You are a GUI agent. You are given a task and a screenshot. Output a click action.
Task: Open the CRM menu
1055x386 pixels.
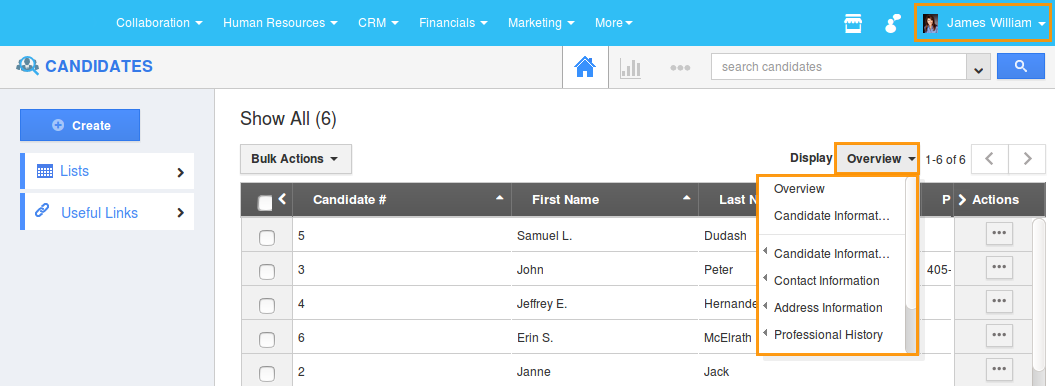[x=378, y=23]
